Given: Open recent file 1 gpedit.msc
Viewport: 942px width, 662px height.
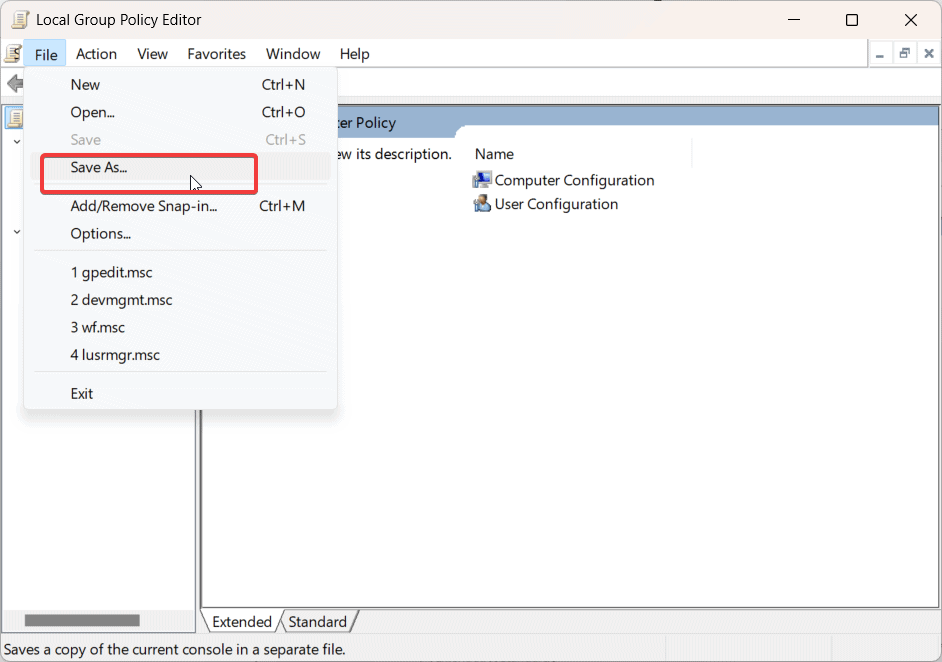Looking at the screenshot, I should point(180,273).
